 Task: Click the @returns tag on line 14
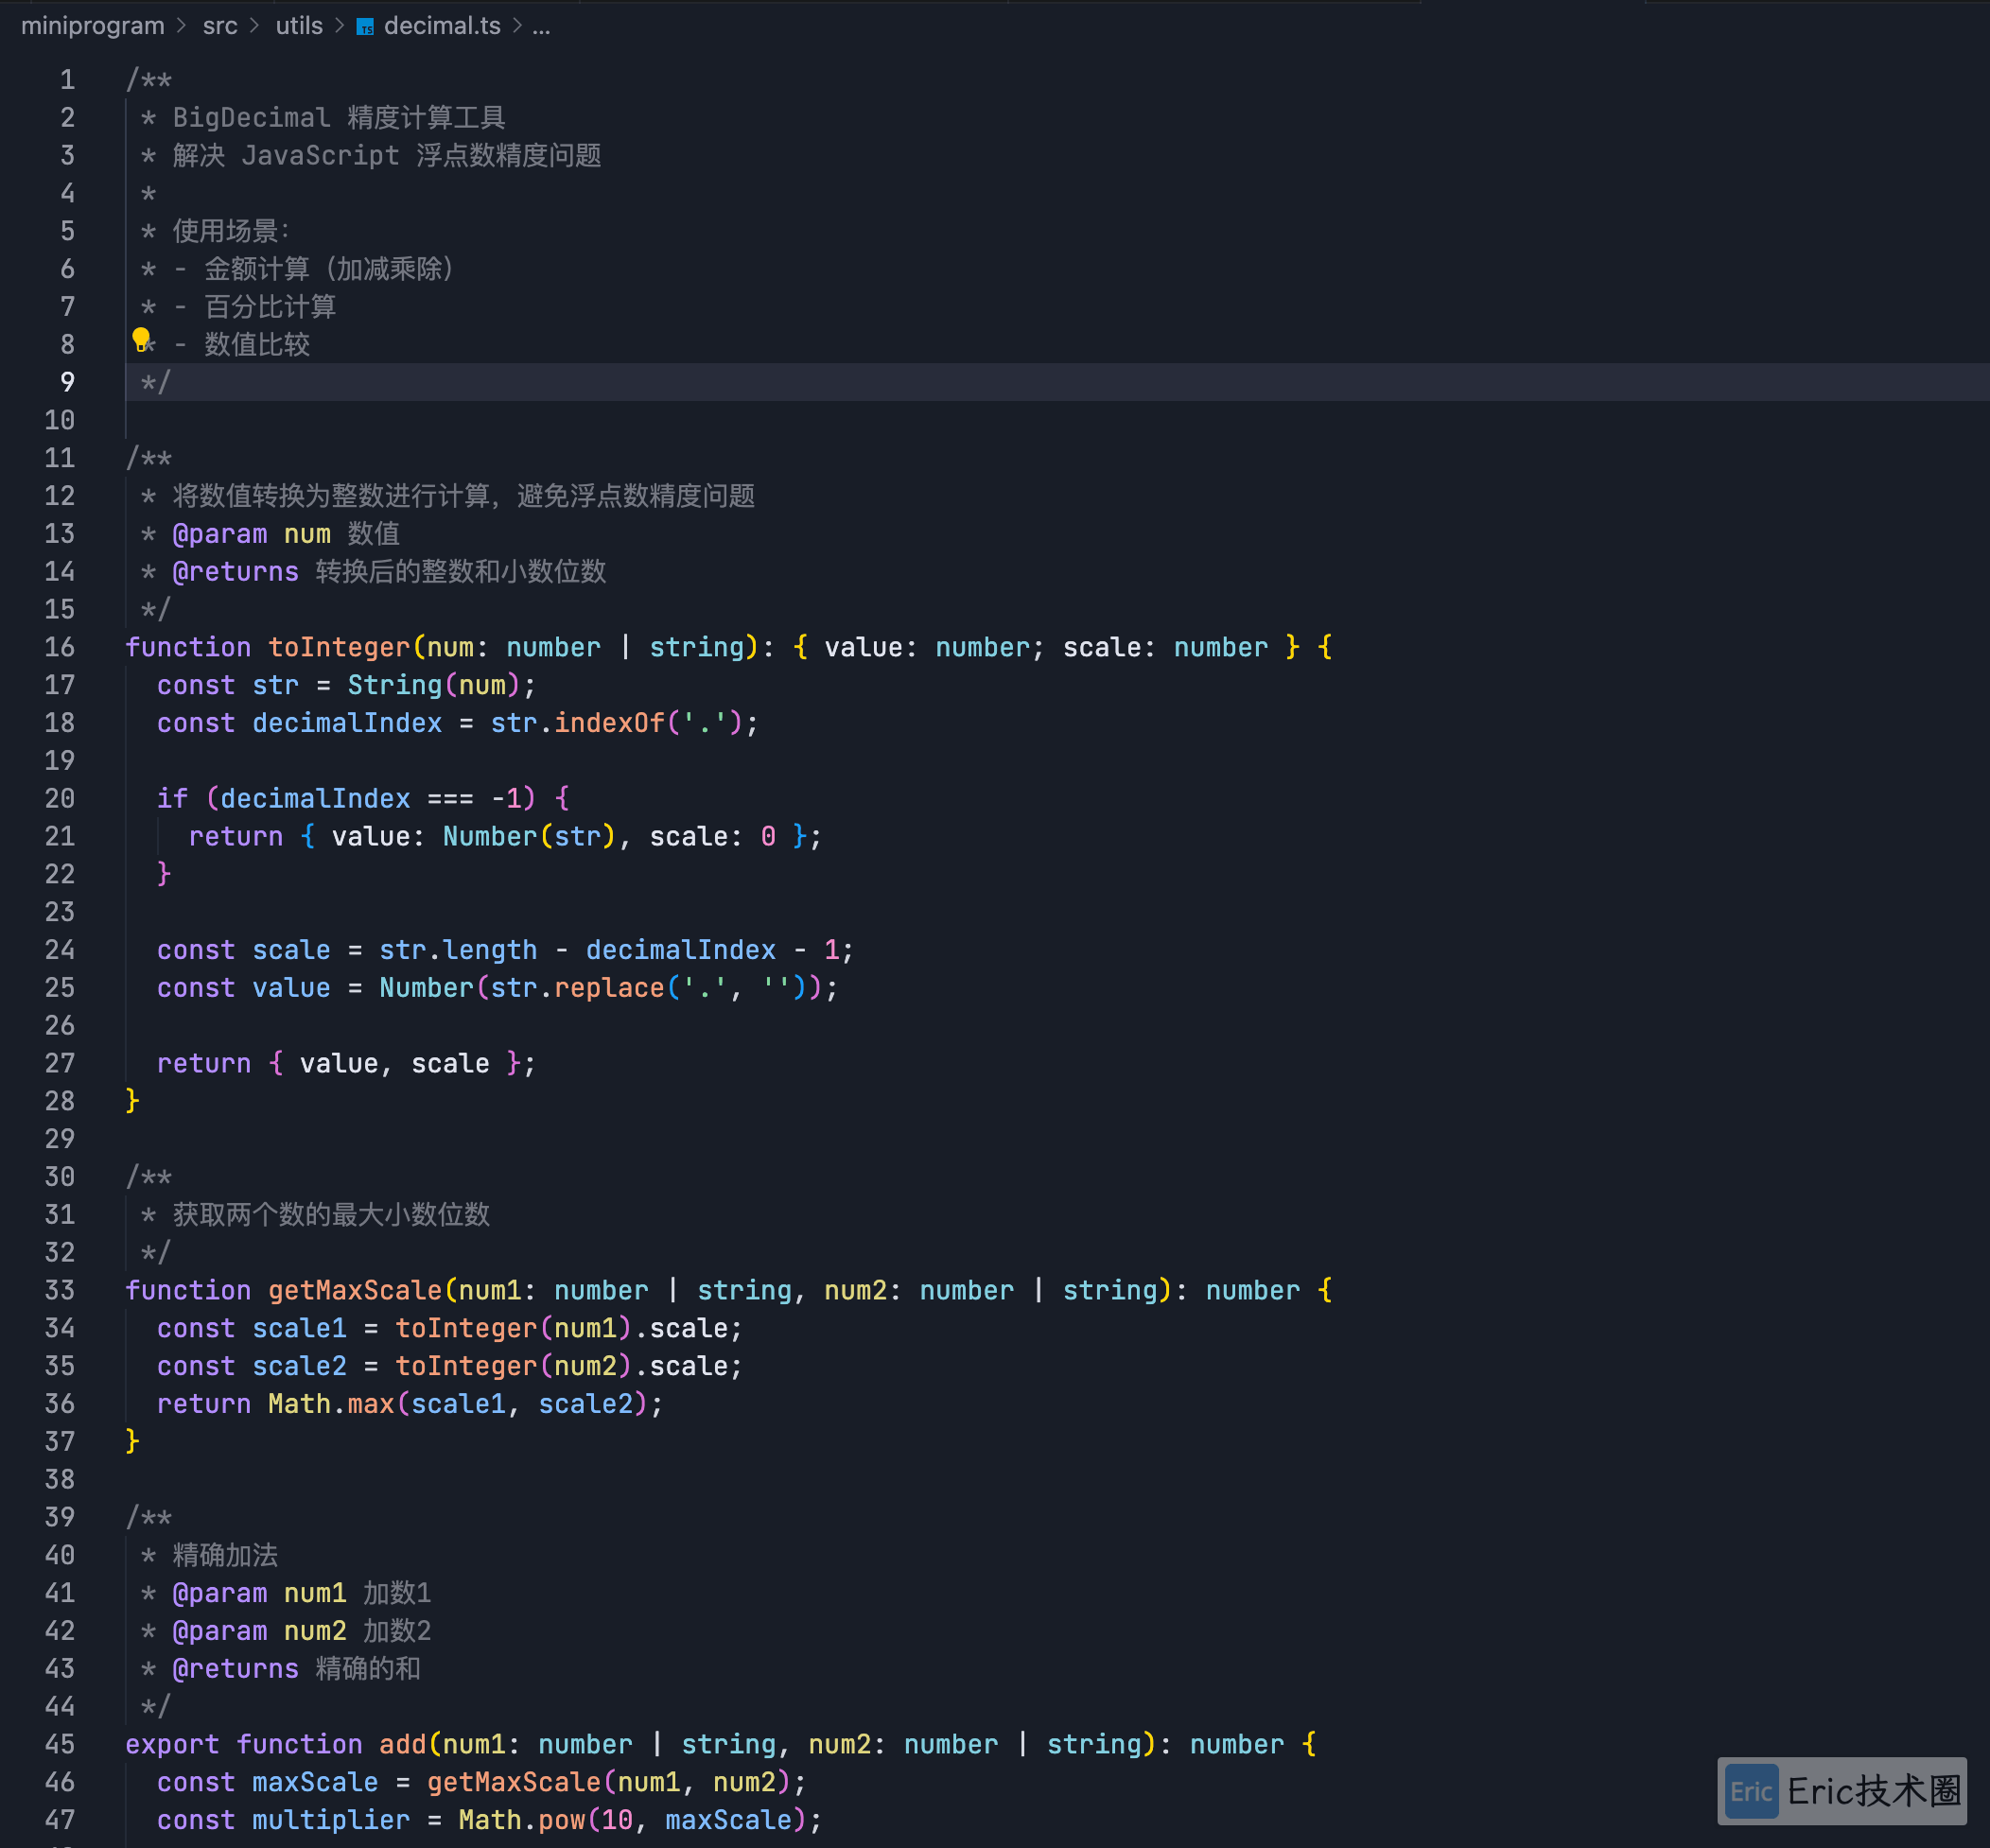click(x=236, y=572)
